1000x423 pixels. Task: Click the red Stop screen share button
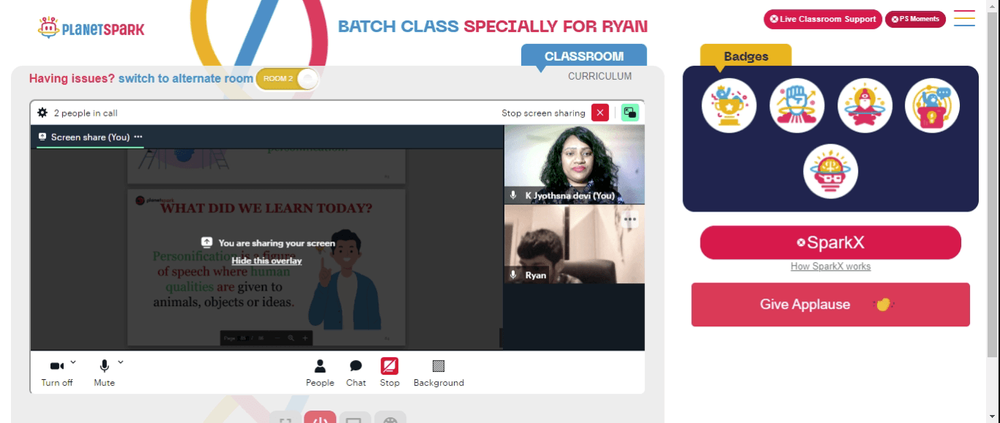pyautogui.click(x=390, y=373)
